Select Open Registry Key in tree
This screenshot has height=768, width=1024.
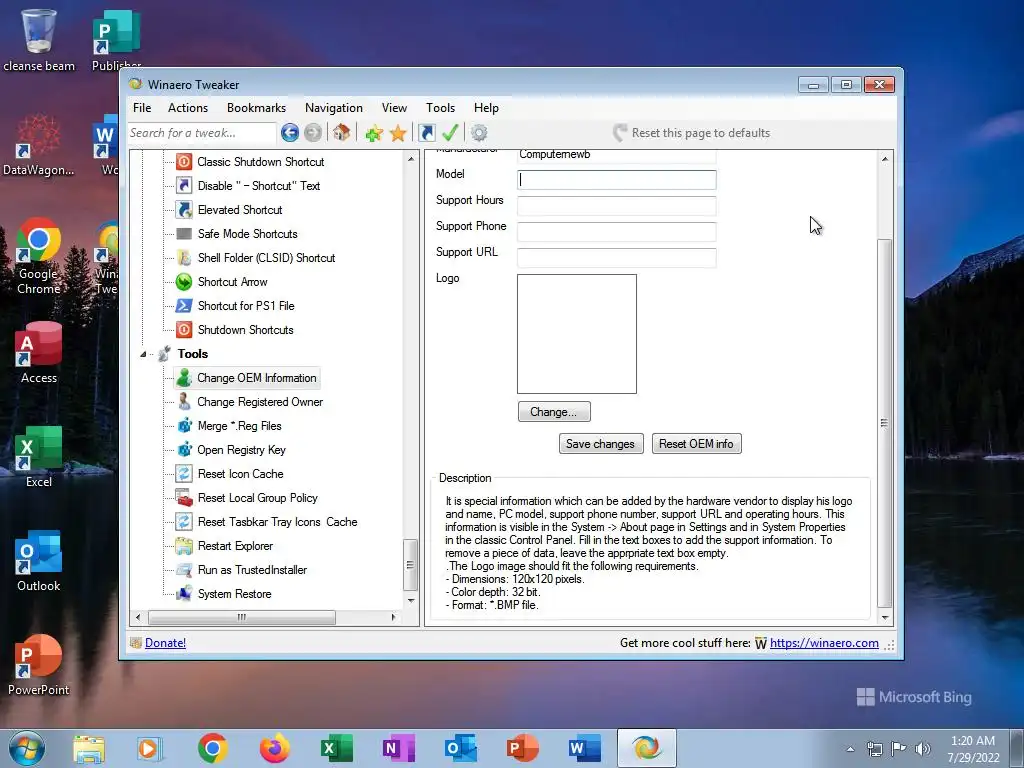pos(241,450)
